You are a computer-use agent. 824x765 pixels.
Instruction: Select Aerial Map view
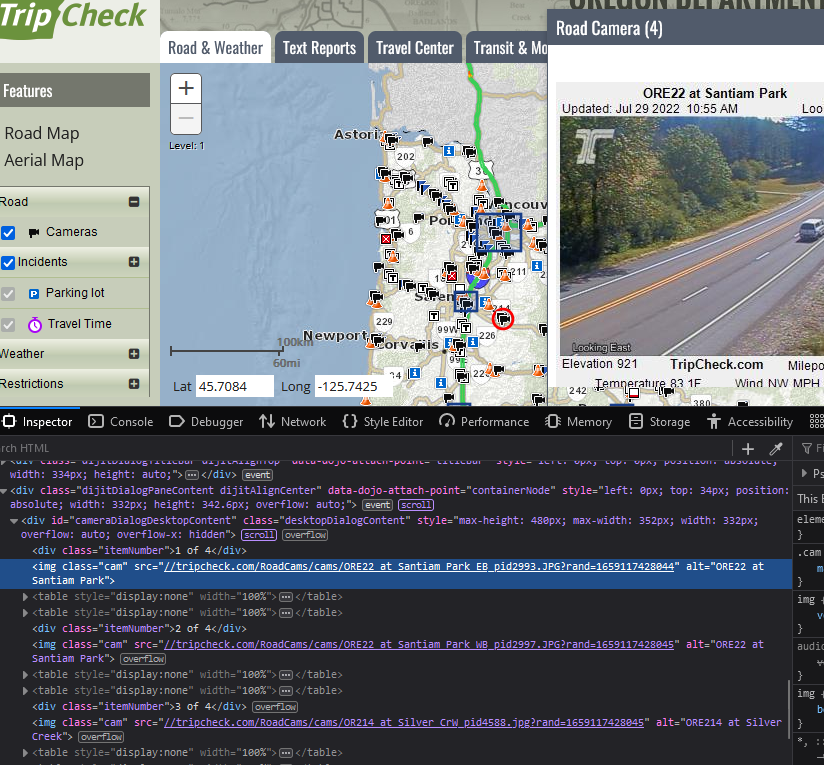click(x=44, y=160)
